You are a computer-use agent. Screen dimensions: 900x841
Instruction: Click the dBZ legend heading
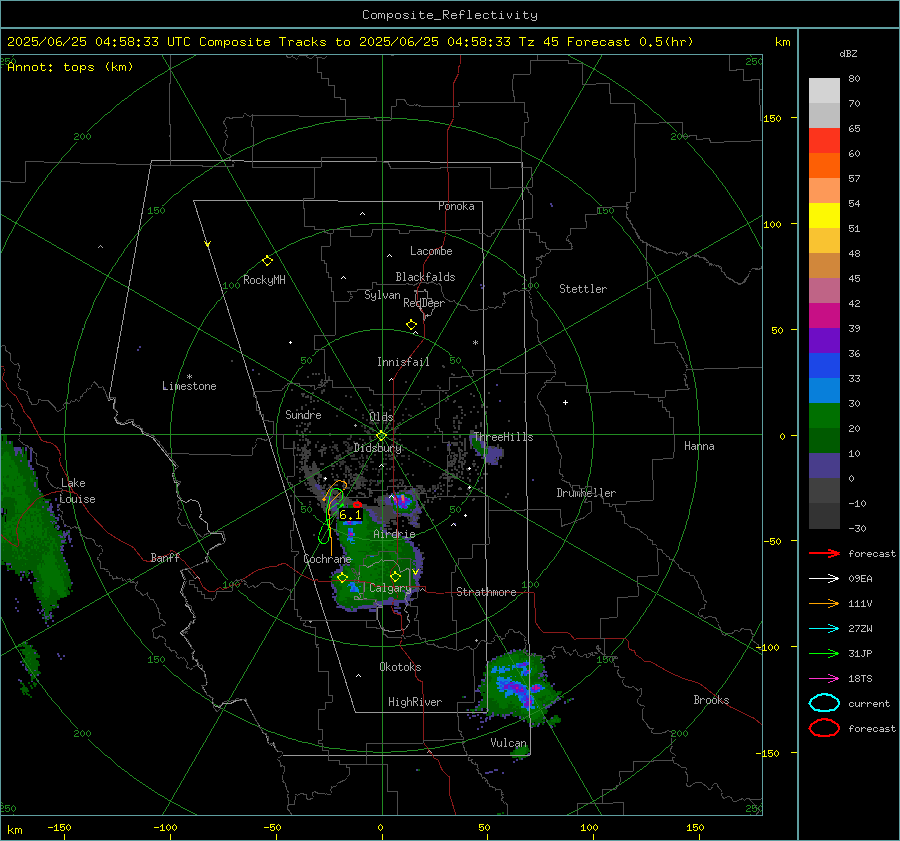848,53
